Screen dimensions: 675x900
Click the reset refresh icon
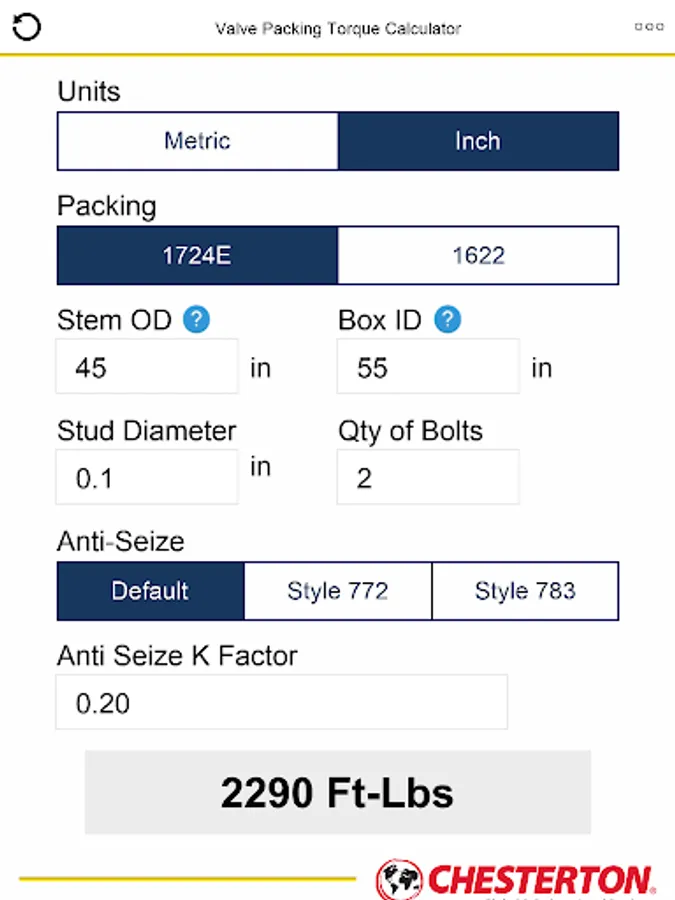[x=26, y=27]
